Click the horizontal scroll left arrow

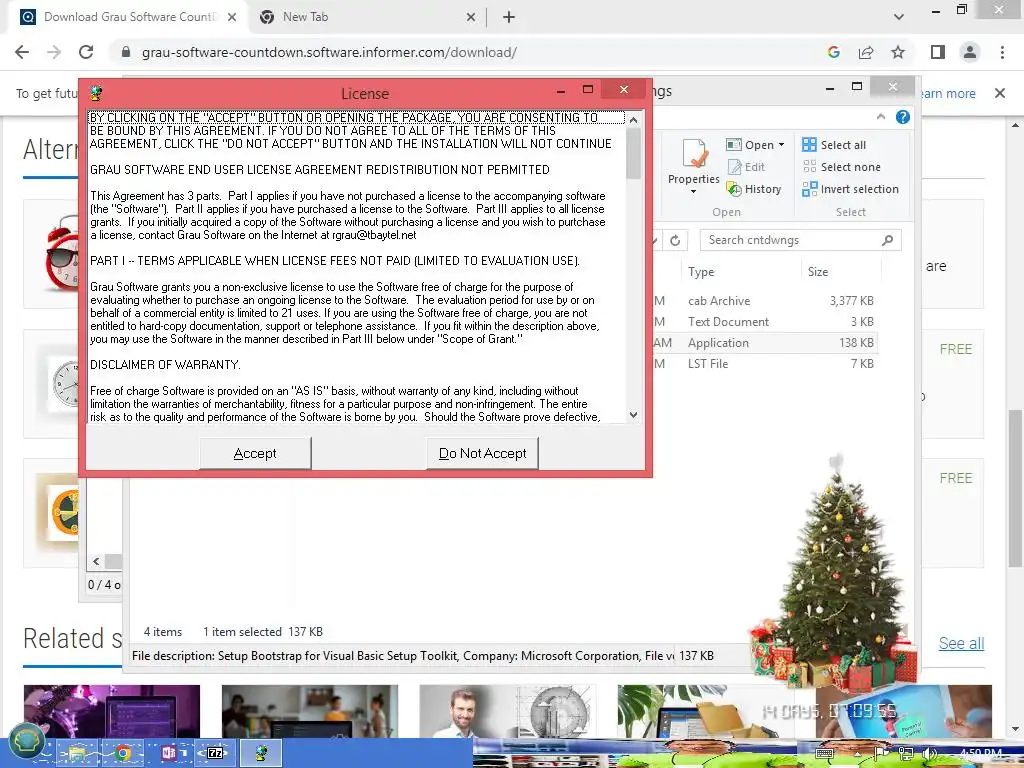[x=97, y=561]
